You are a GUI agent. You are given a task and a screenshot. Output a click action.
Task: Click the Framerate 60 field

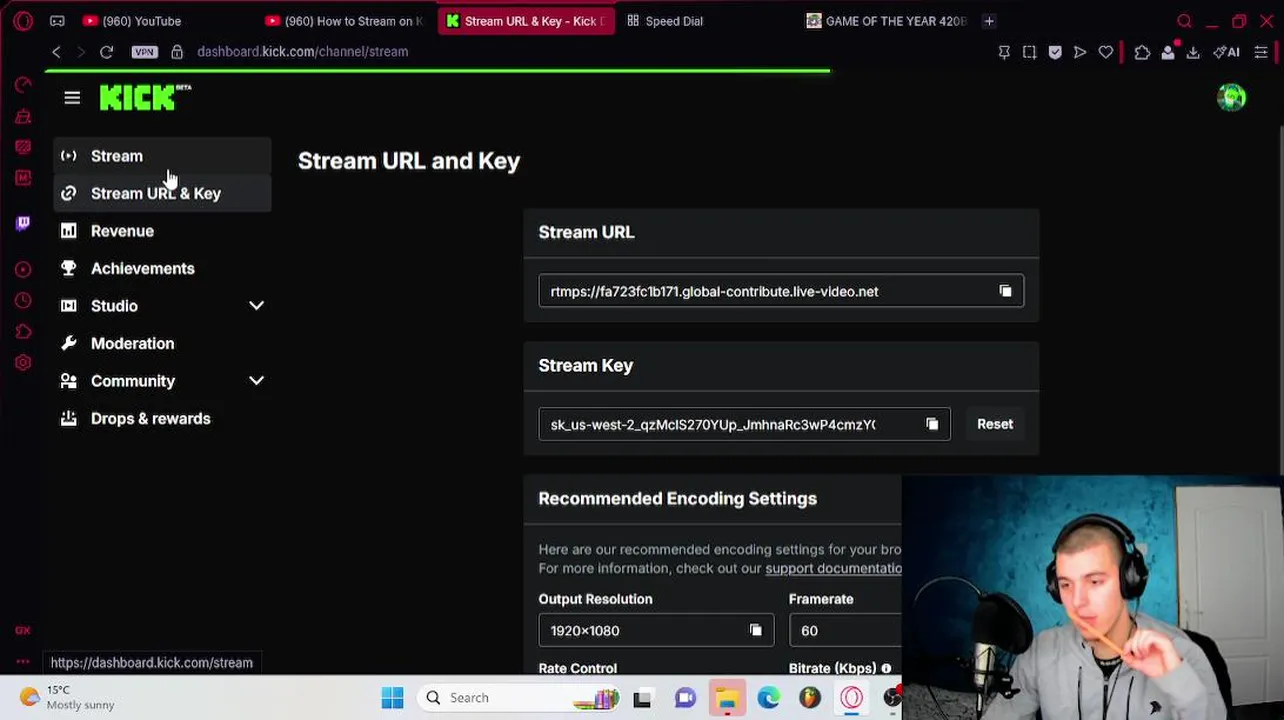(845, 630)
